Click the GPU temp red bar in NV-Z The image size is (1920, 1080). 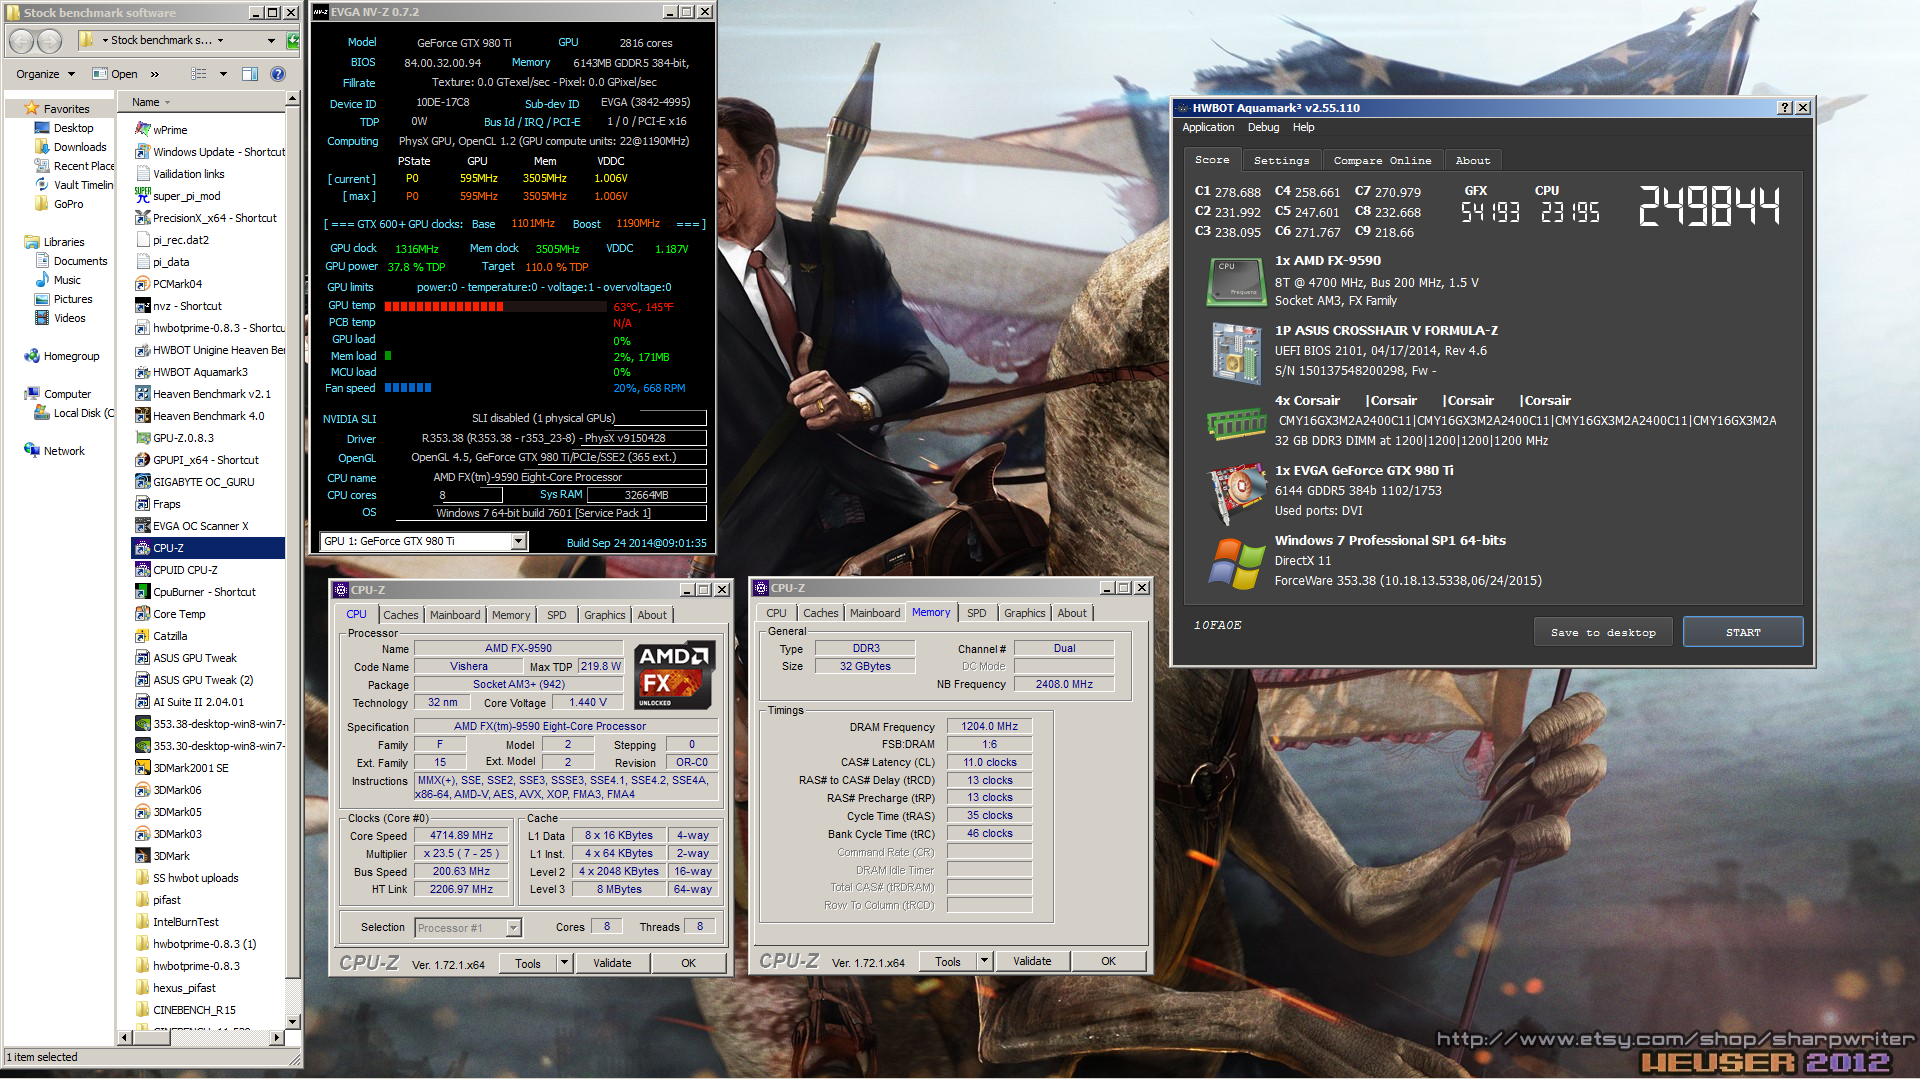pos(444,306)
